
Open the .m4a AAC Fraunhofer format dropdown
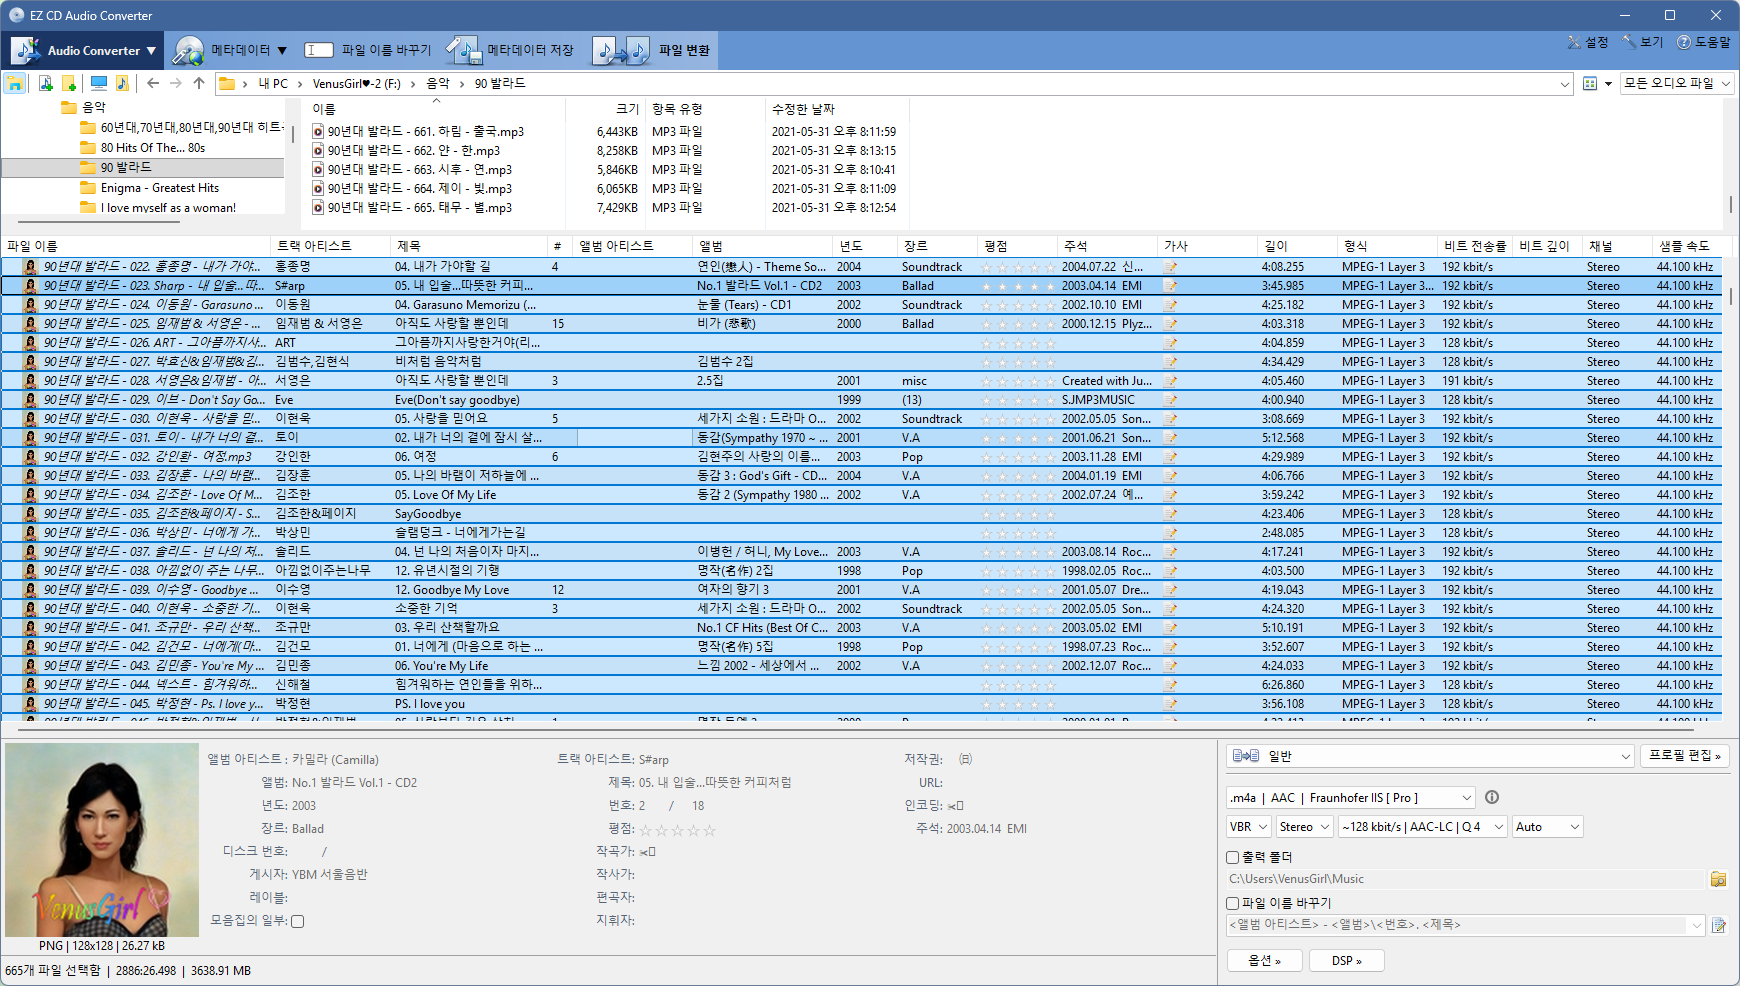click(1351, 798)
